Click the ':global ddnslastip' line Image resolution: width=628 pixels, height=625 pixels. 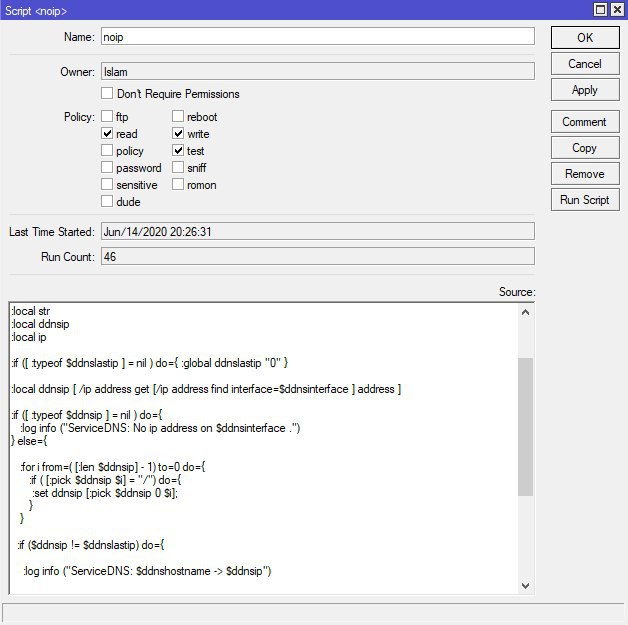click(x=150, y=363)
